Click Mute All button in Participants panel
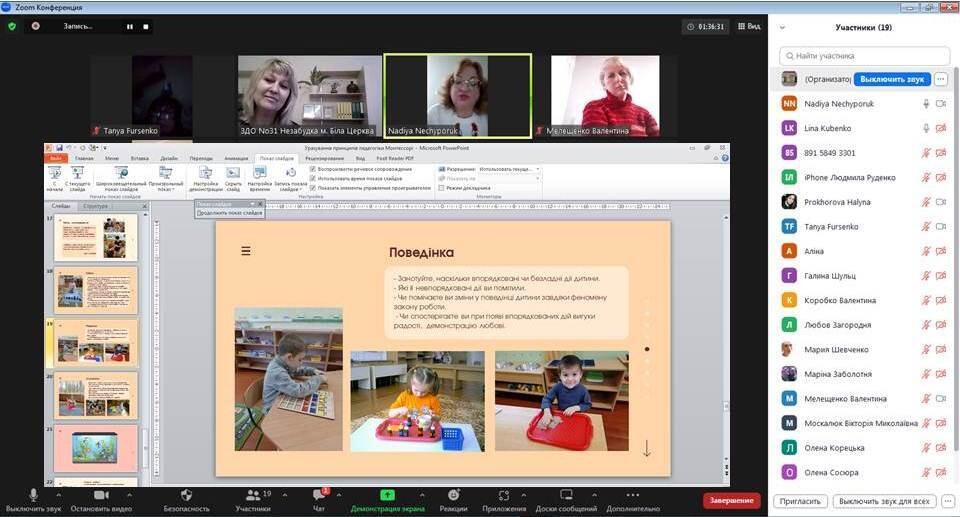The image size is (960, 517). pos(884,501)
